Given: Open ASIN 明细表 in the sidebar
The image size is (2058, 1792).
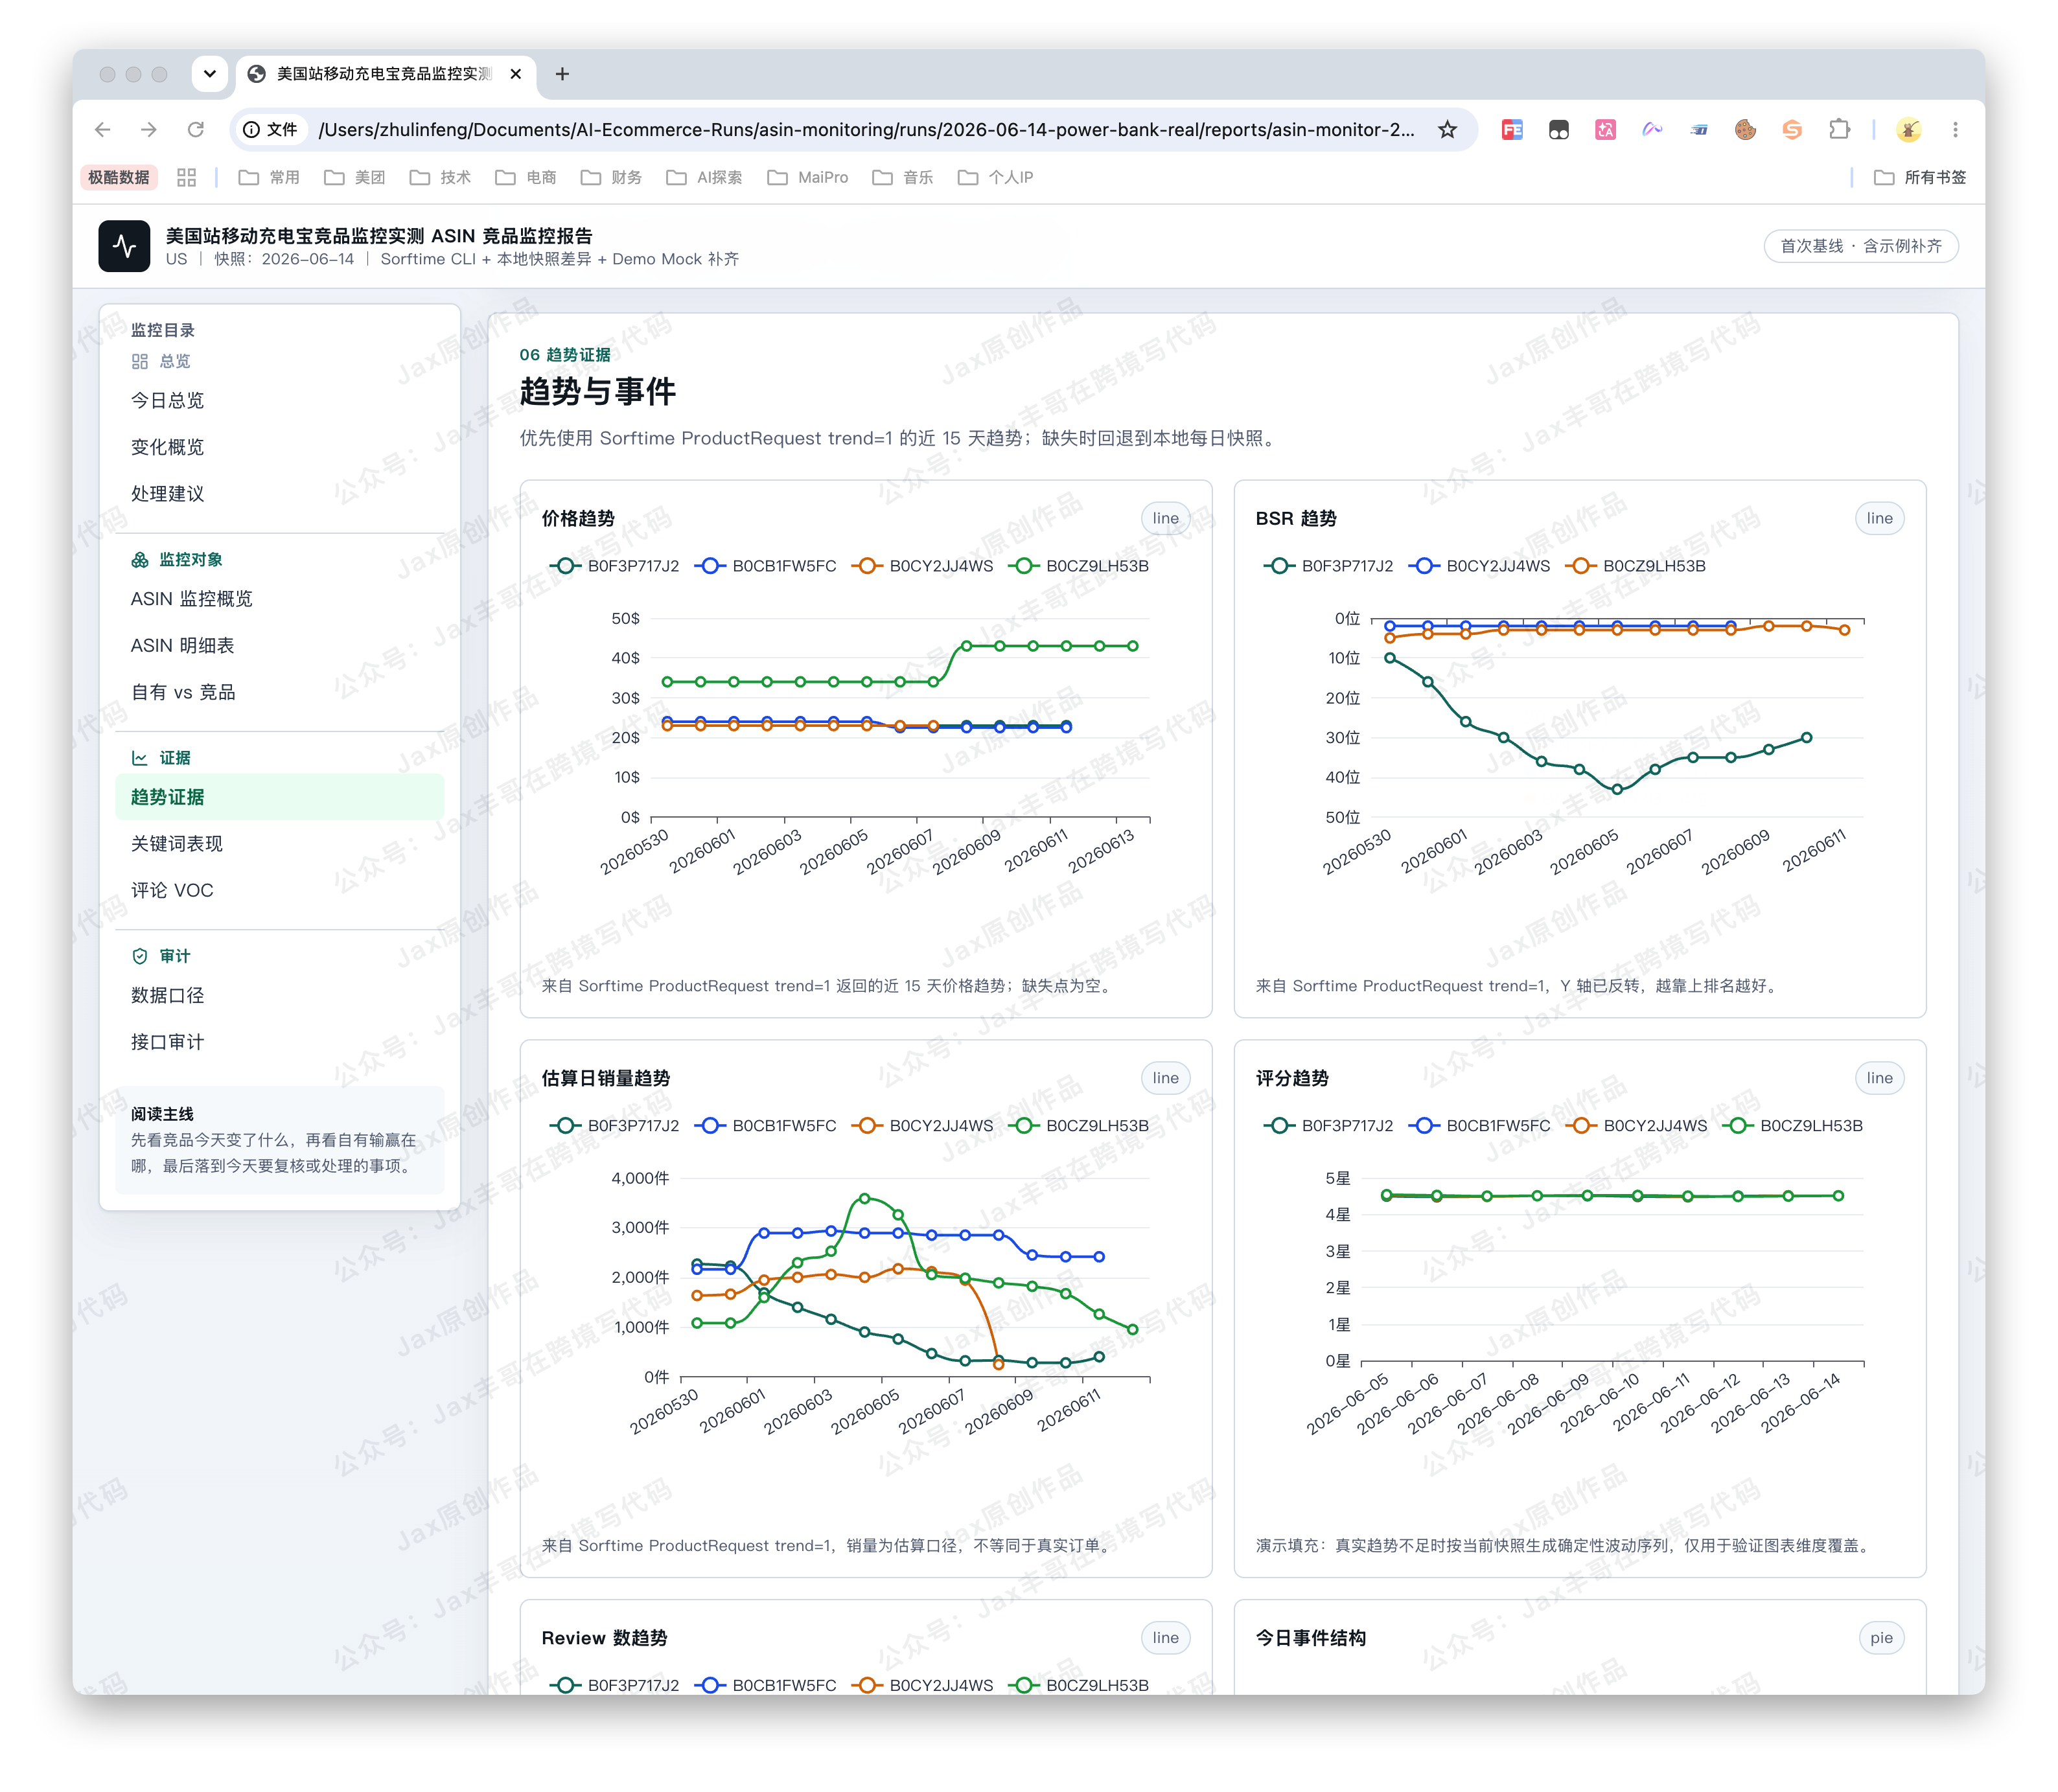Looking at the screenshot, I should pos(280,646).
